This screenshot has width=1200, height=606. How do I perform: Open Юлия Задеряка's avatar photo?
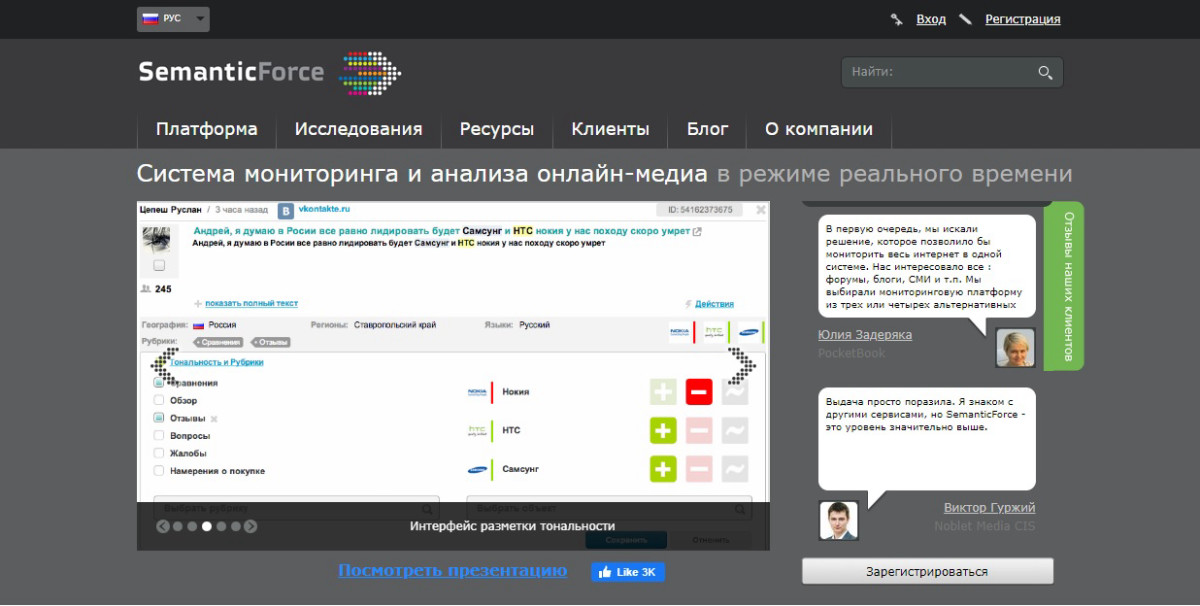[1015, 347]
